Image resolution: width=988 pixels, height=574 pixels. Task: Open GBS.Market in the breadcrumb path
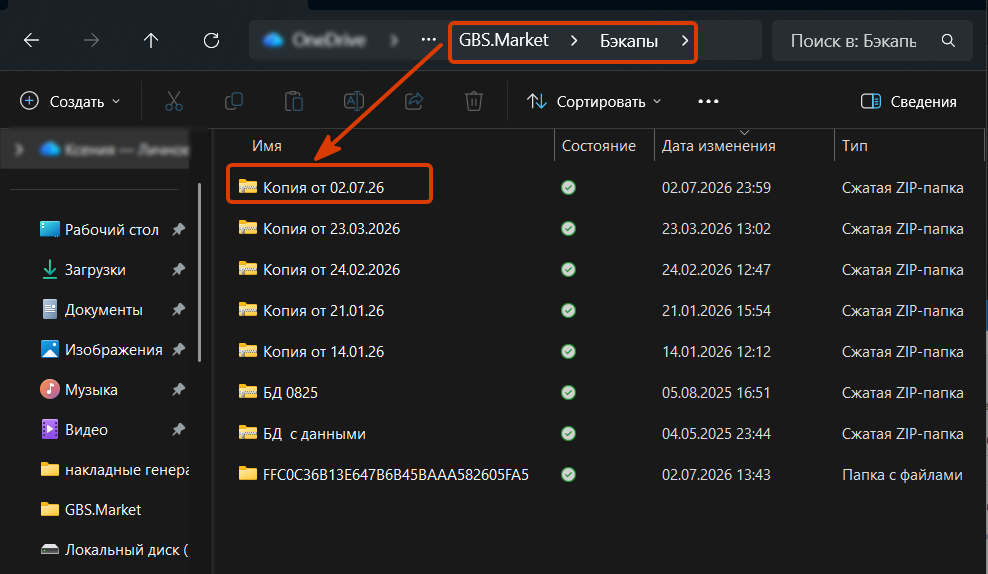coord(503,40)
